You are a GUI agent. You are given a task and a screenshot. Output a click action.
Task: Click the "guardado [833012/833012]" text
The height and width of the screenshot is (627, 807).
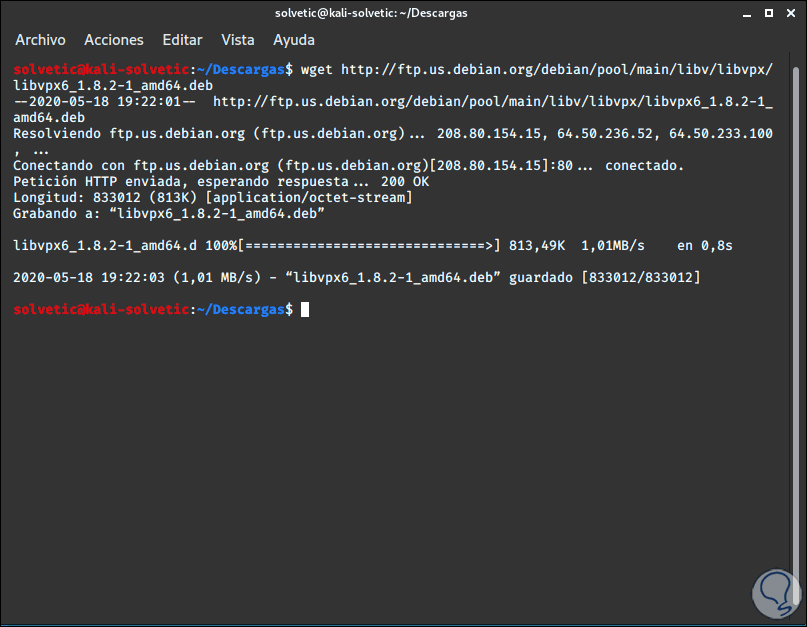[605, 277]
